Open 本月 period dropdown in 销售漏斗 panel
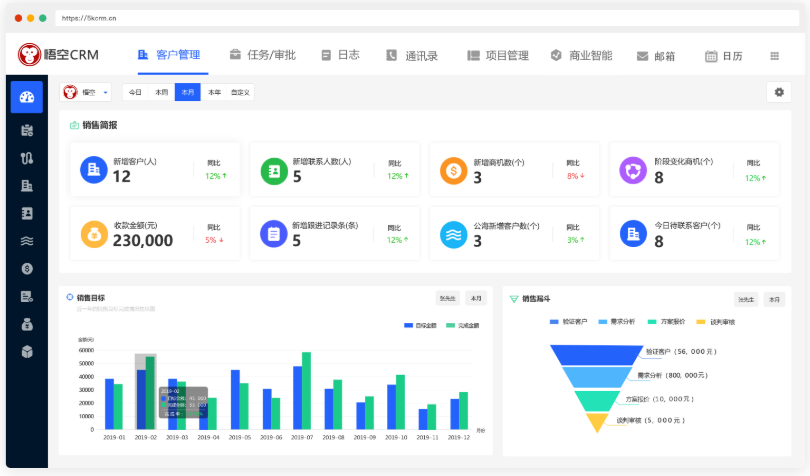This screenshot has width=810, height=476. (x=774, y=299)
